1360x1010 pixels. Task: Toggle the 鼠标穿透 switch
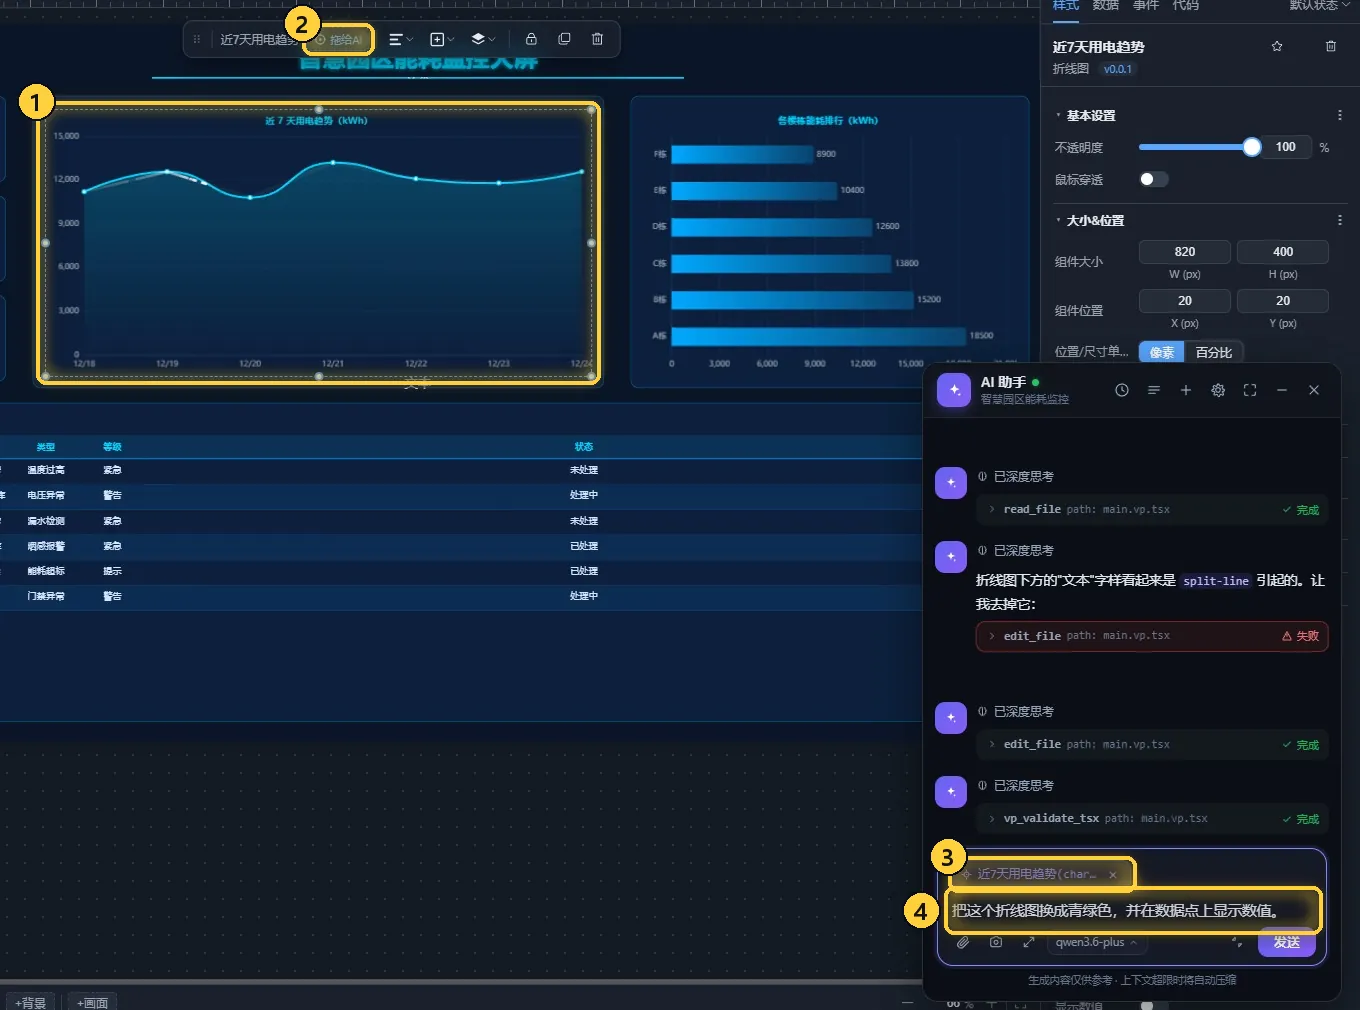[x=1153, y=179]
